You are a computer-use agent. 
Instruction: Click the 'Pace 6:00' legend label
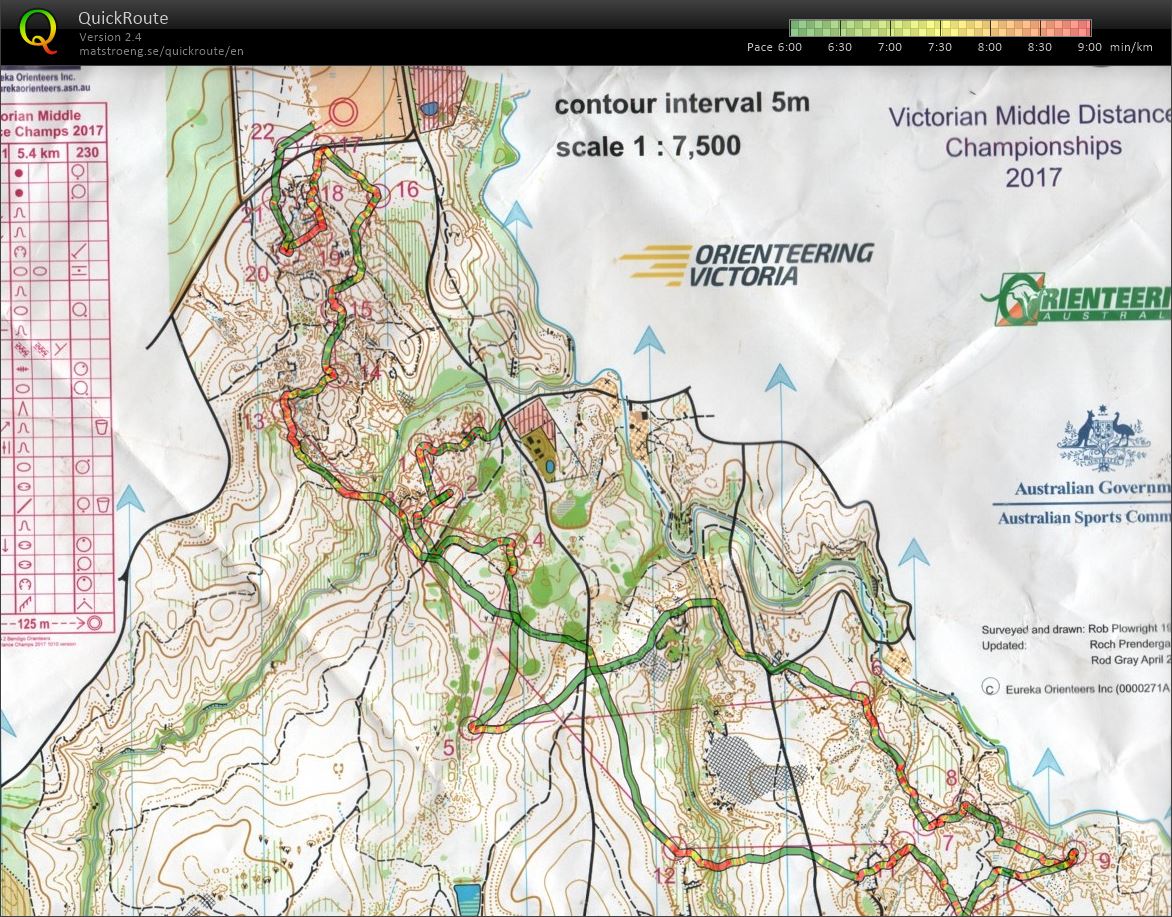774,47
